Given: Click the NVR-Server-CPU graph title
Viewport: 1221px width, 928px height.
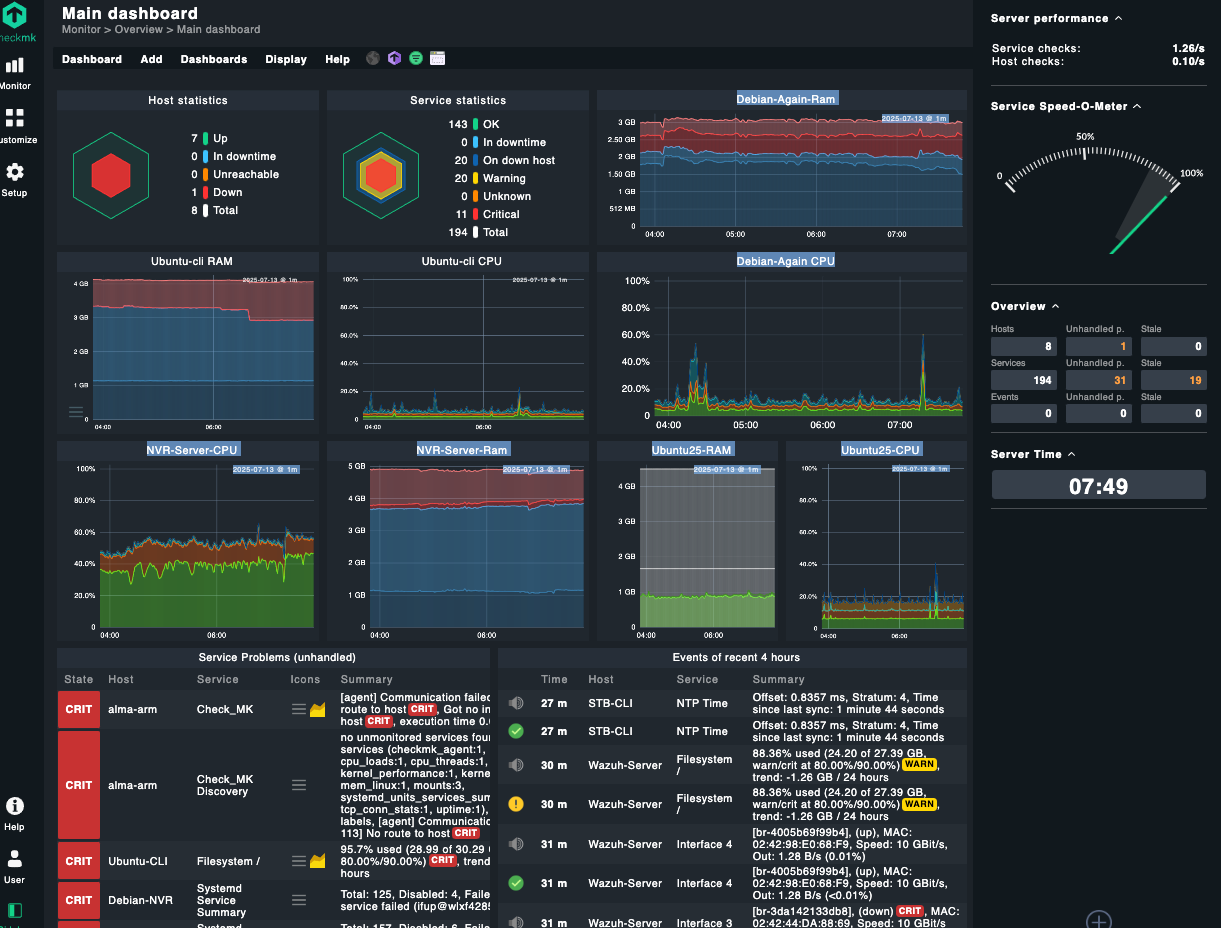Looking at the screenshot, I should coord(192,450).
